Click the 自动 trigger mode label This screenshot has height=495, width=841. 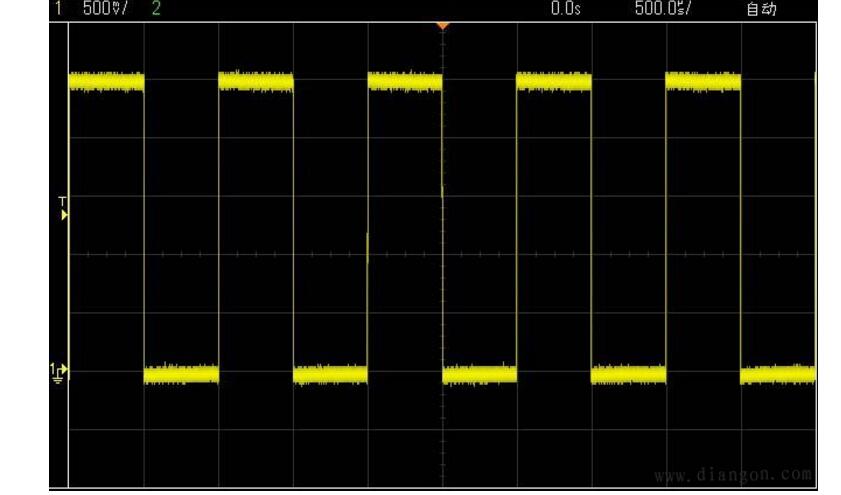[x=761, y=9]
